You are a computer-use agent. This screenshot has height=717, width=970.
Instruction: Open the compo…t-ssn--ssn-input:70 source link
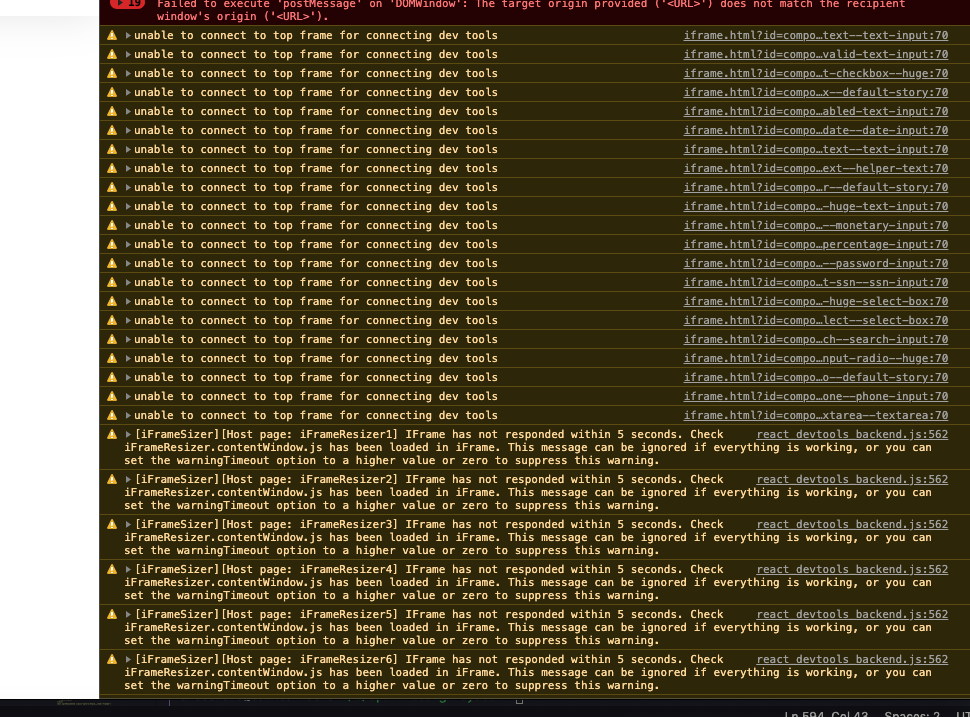coord(815,282)
